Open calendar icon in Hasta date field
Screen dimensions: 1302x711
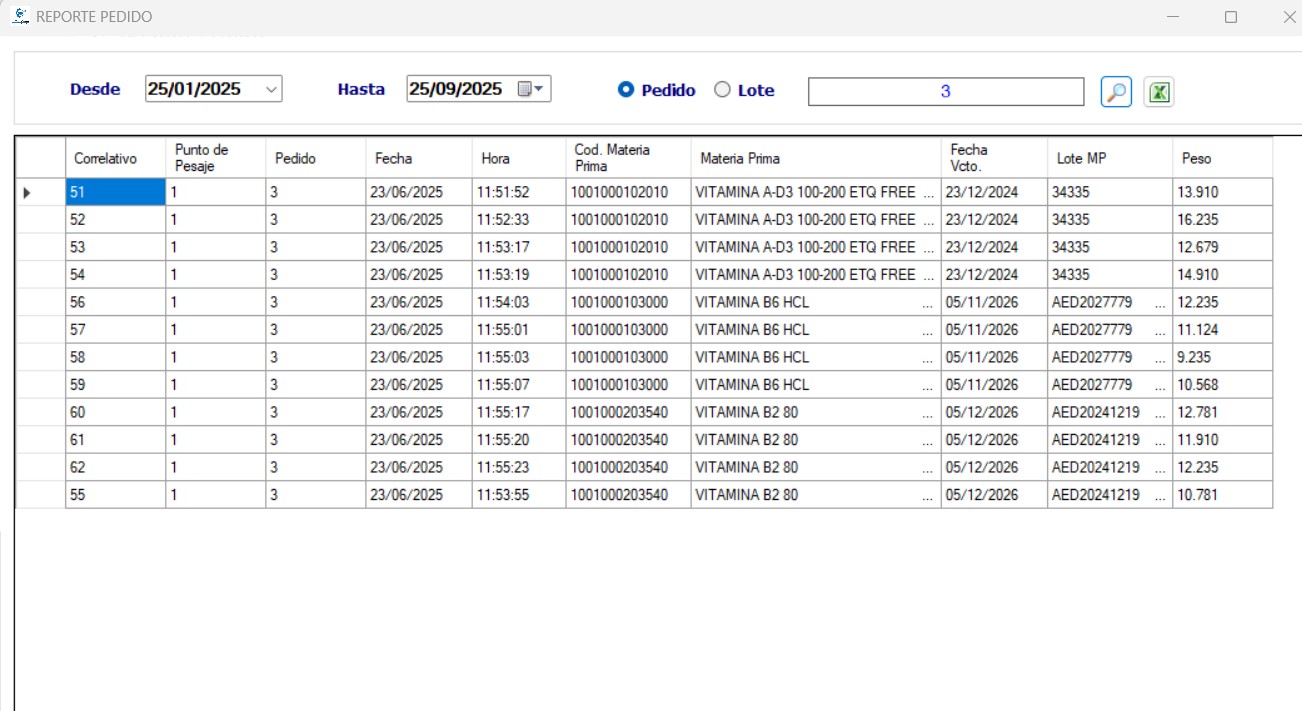525,89
